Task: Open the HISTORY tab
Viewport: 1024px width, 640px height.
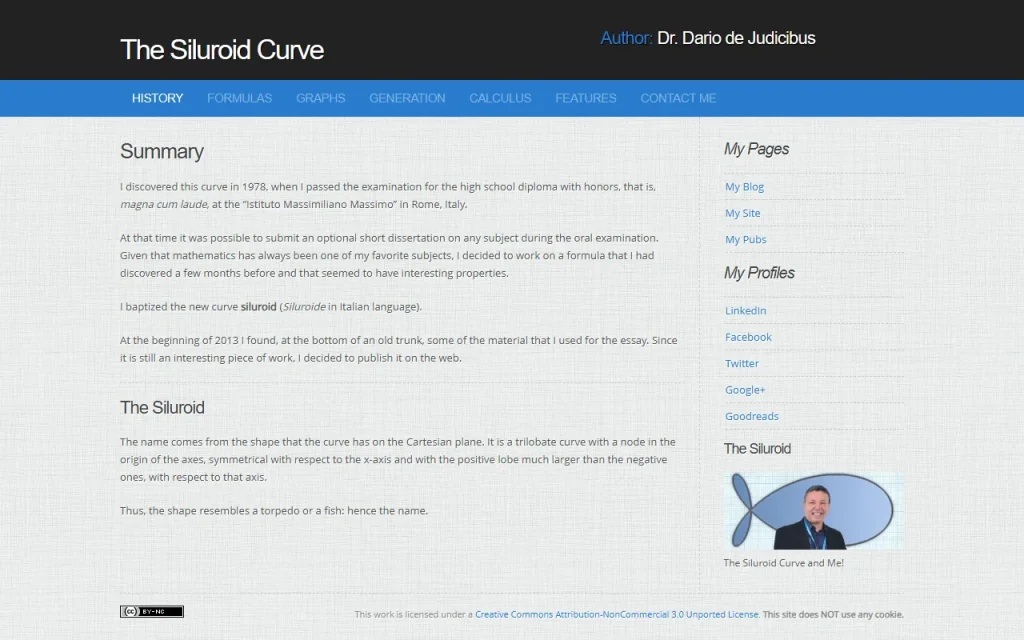Action: click(x=157, y=99)
